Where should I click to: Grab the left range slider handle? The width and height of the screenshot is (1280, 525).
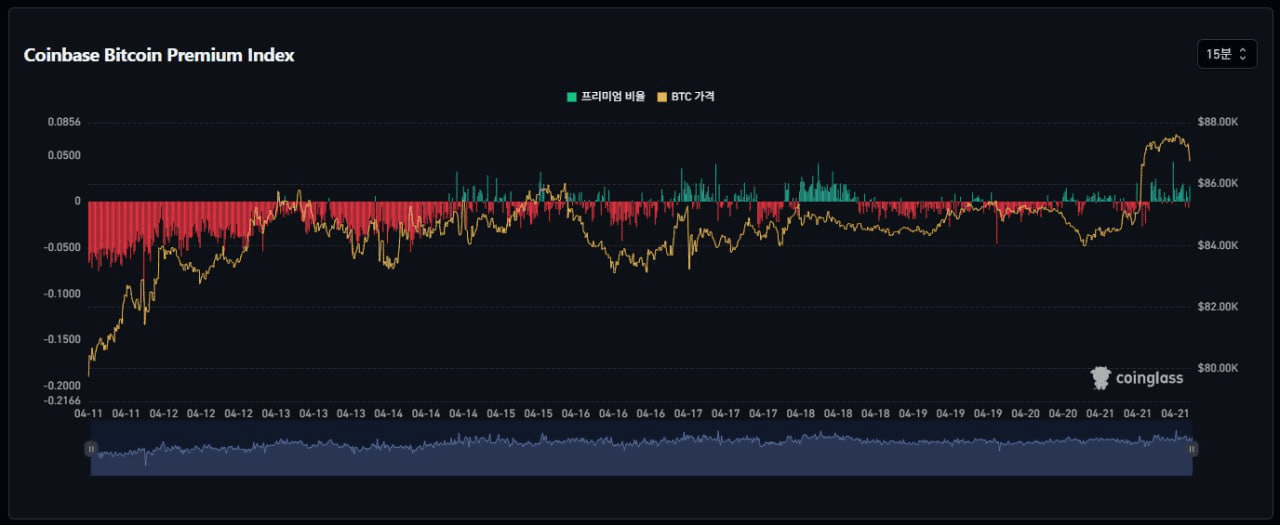pos(91,449)
